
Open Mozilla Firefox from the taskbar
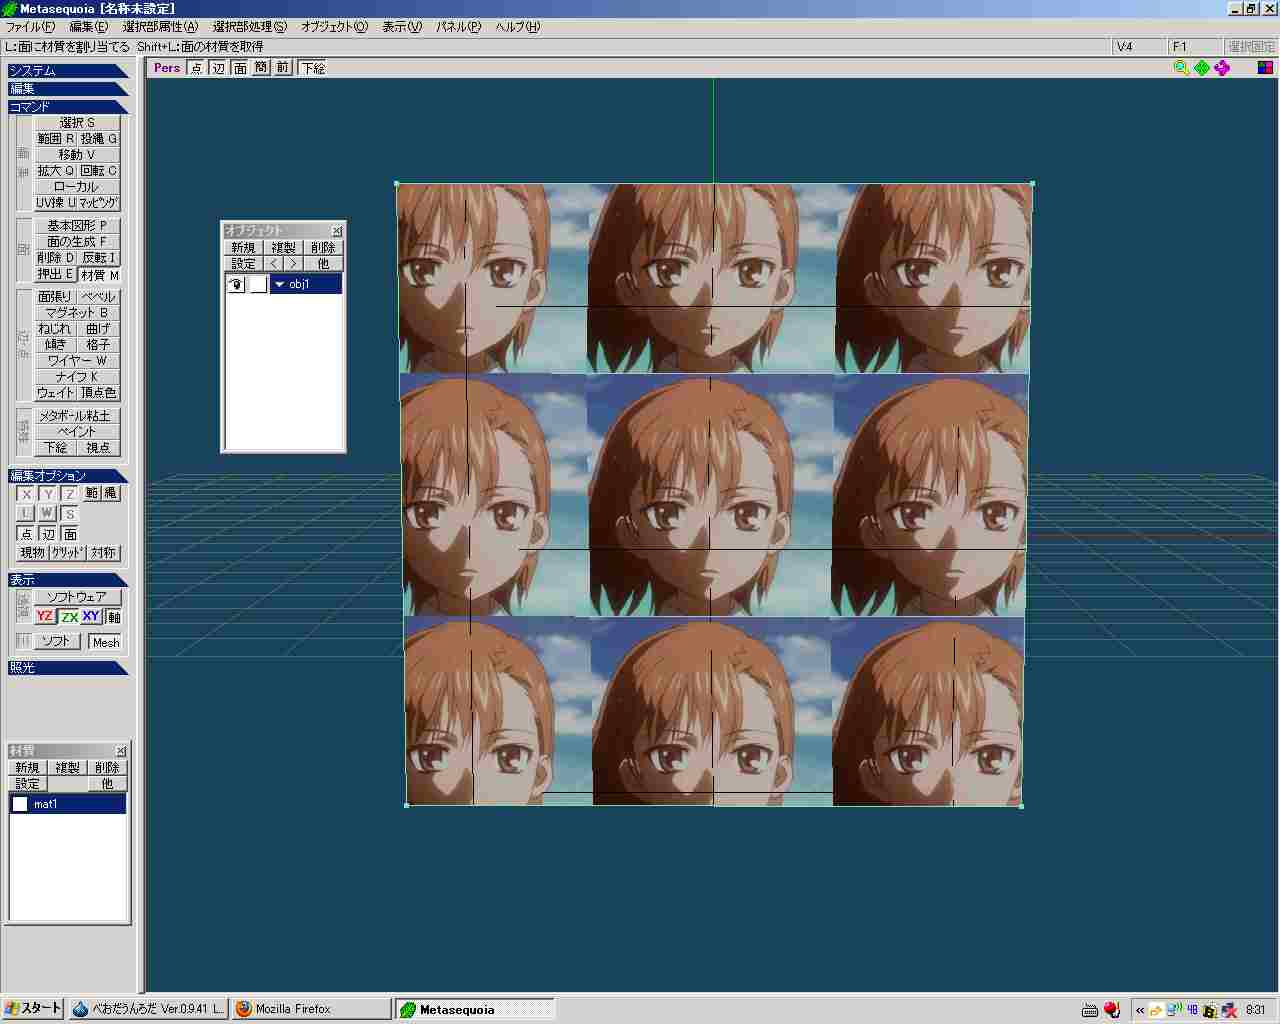(x=311, y=1009)
